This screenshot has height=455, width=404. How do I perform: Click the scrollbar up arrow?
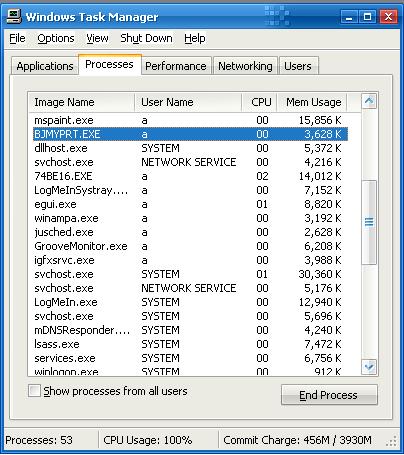369,101
